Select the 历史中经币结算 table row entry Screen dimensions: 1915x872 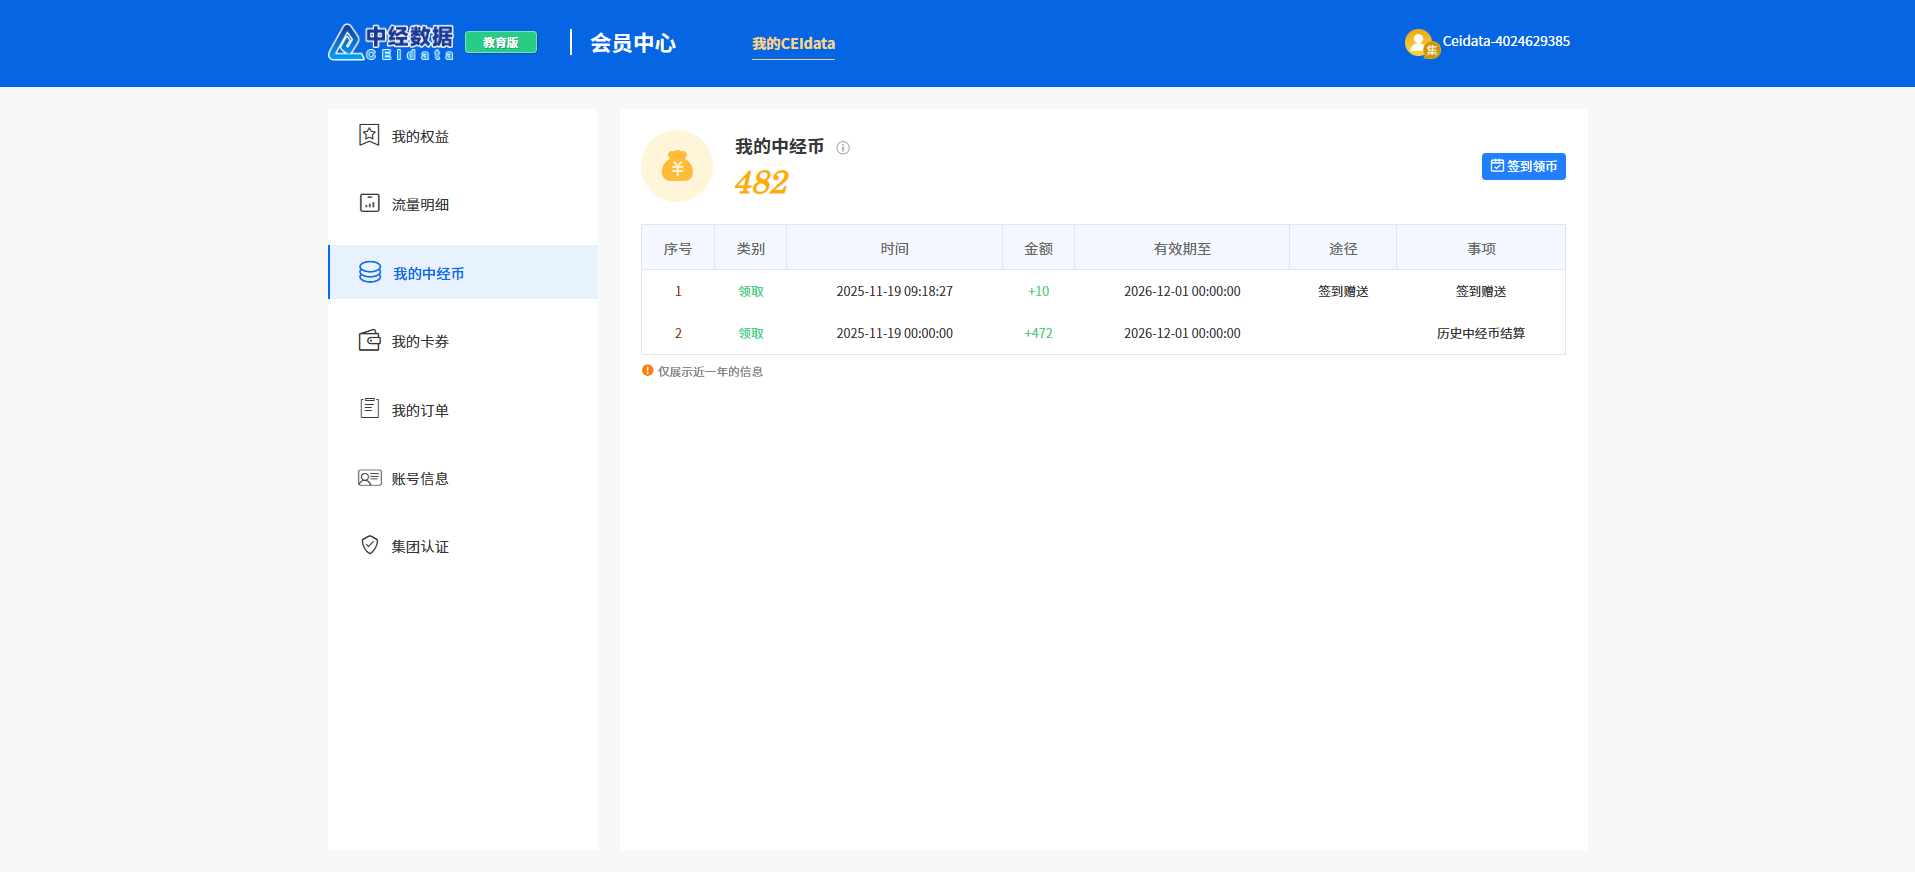pos(1480,333)
